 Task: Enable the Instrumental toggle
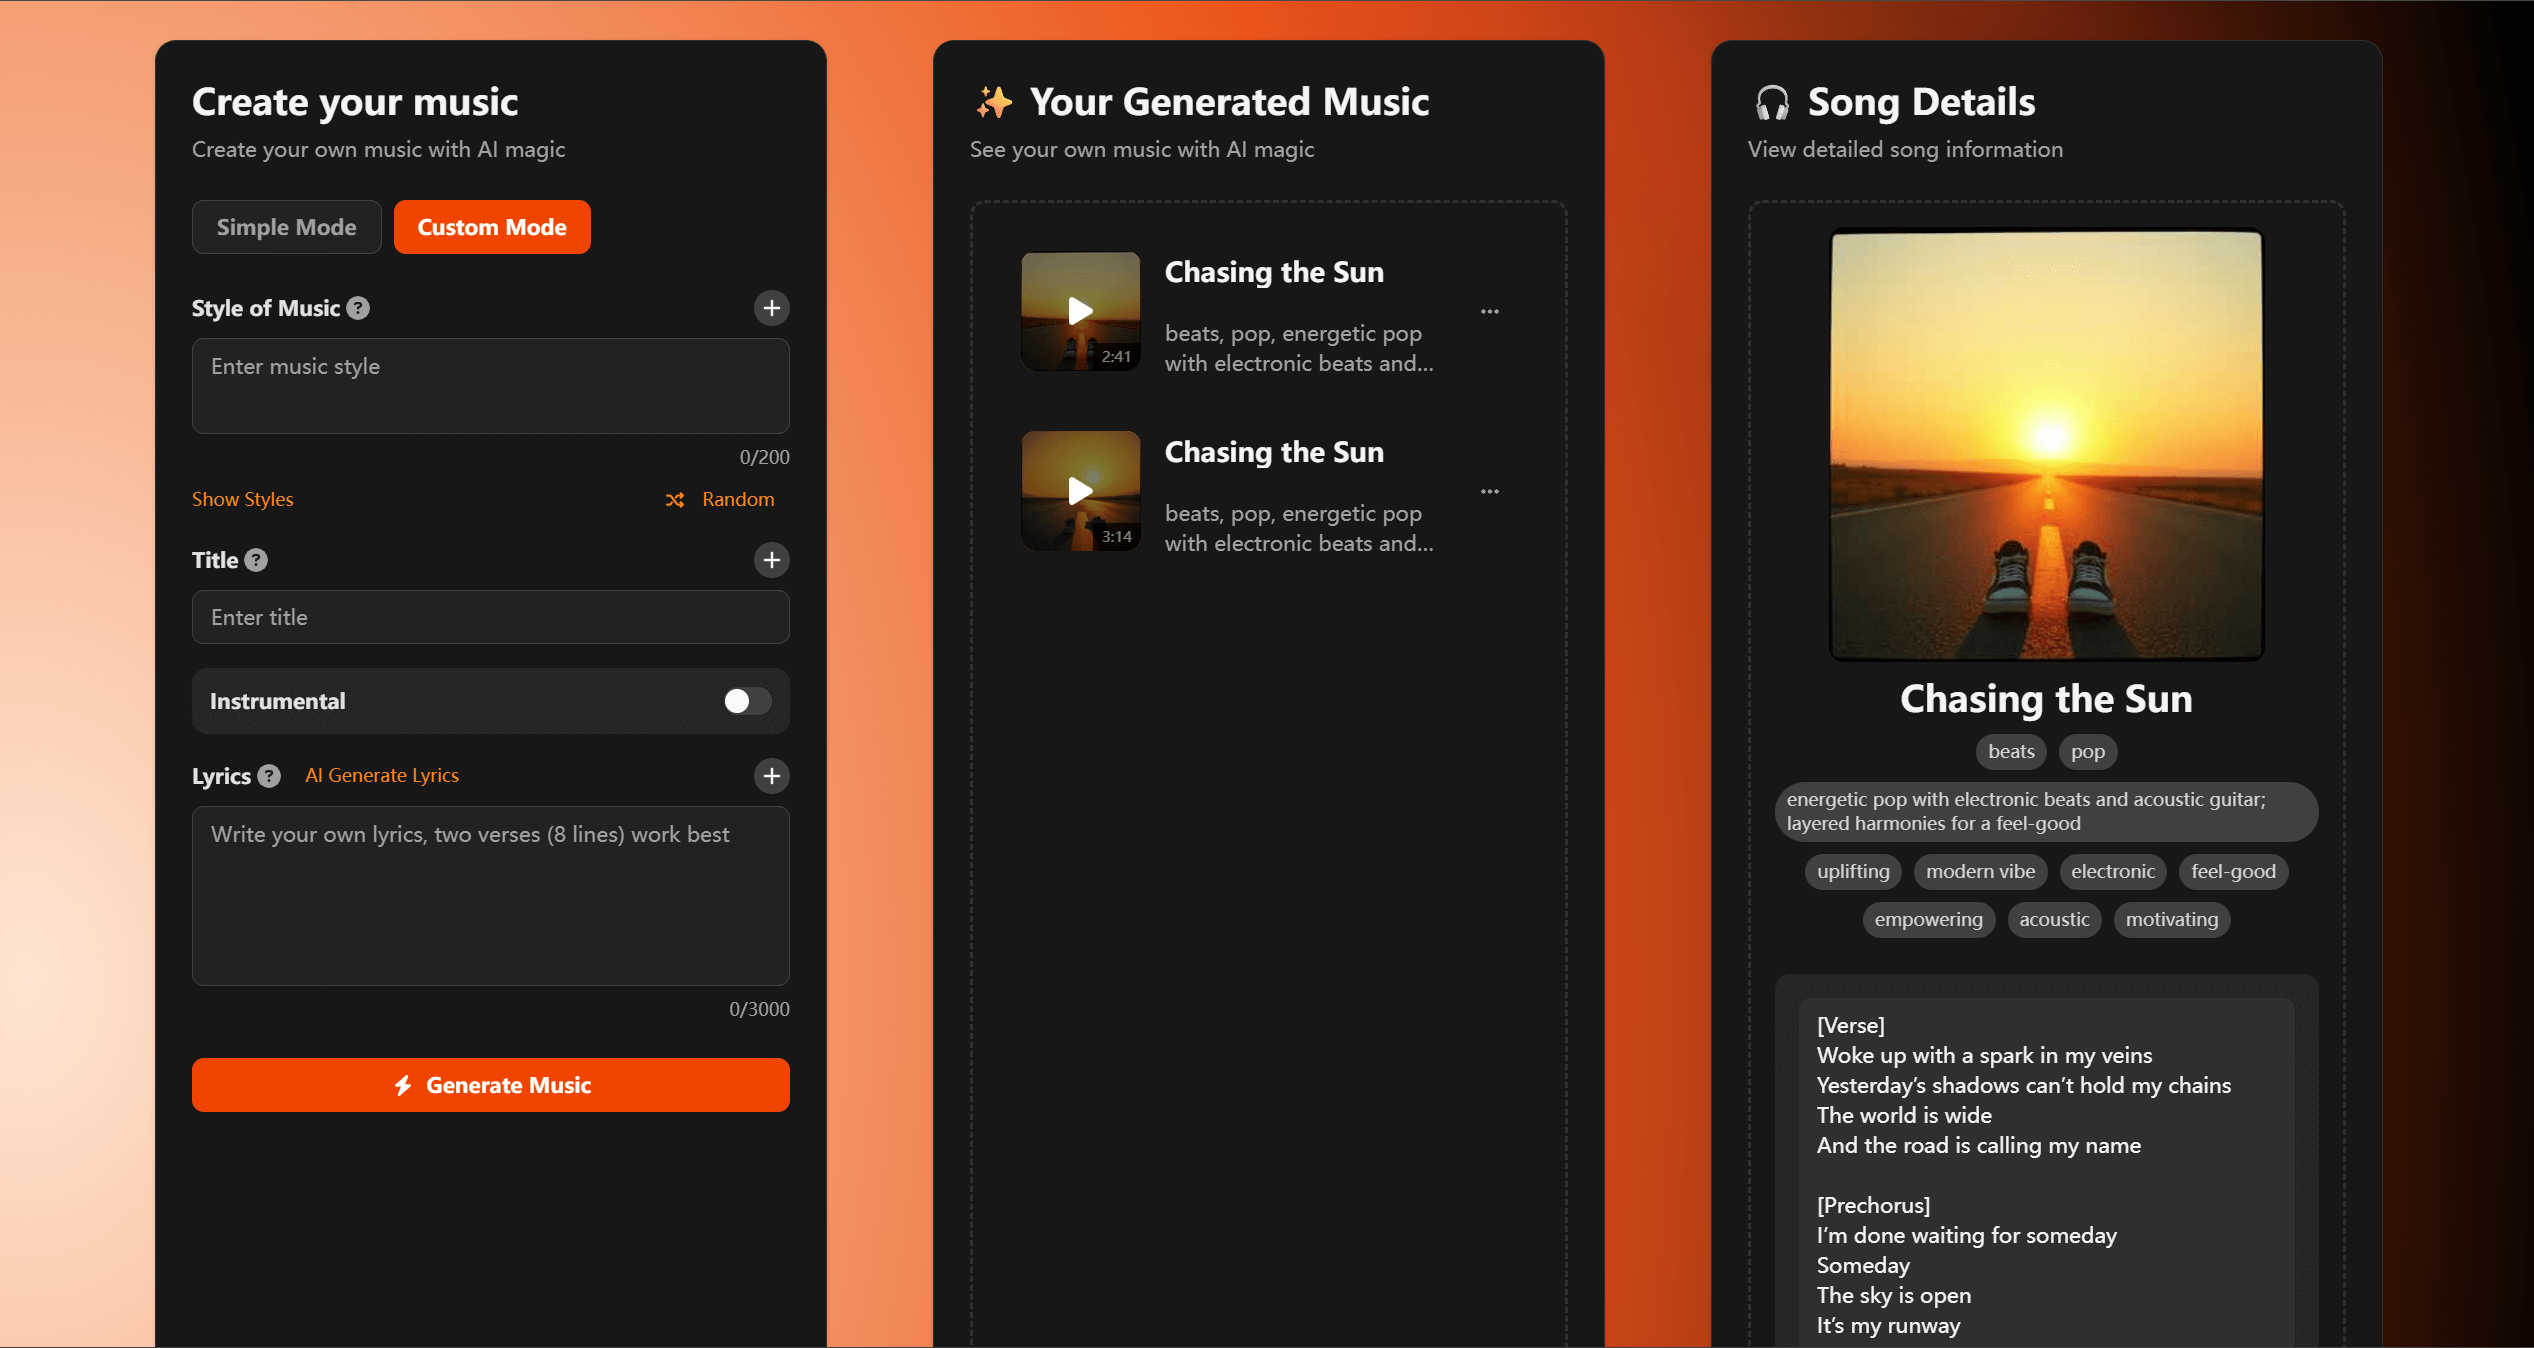(745, 701)
